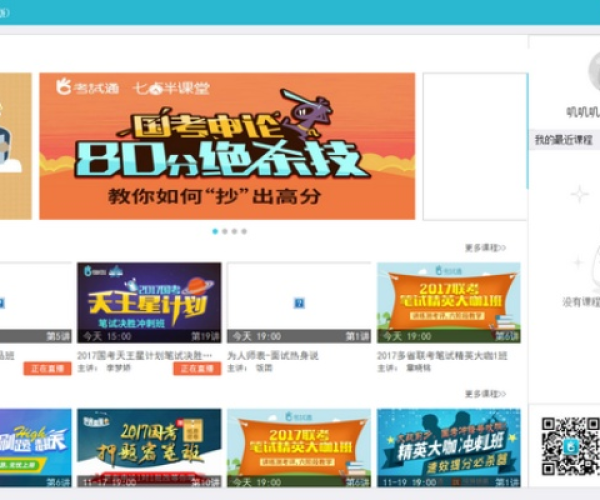
Task: Click the 七点半课堂 logo on the banner
Action: (x=171, y=88)
